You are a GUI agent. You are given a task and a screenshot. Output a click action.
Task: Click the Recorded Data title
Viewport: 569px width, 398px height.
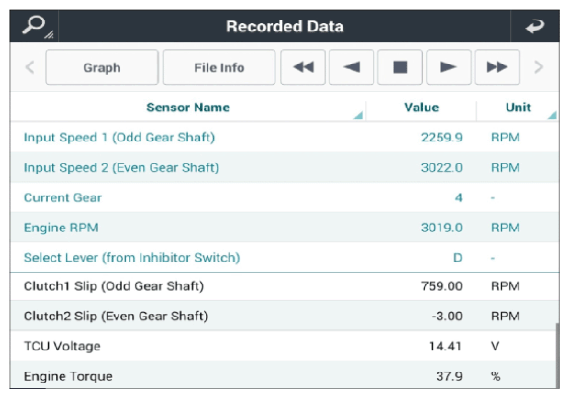click(x=284, y=26)
